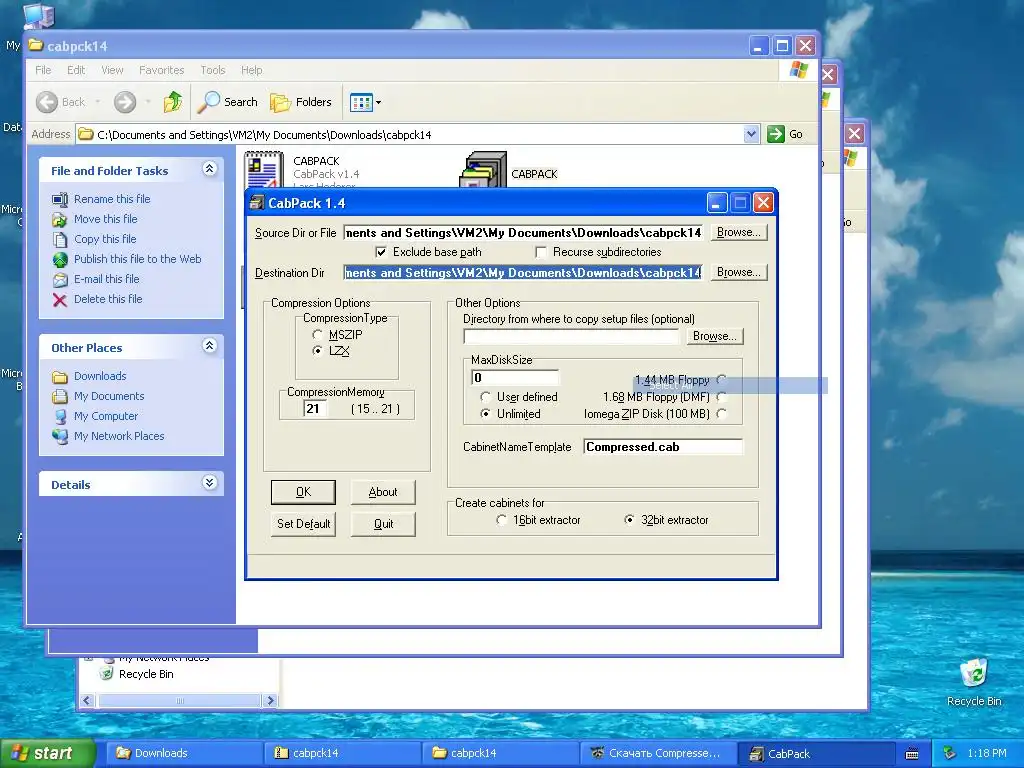Open the address bar dropdown

point(751,134)
